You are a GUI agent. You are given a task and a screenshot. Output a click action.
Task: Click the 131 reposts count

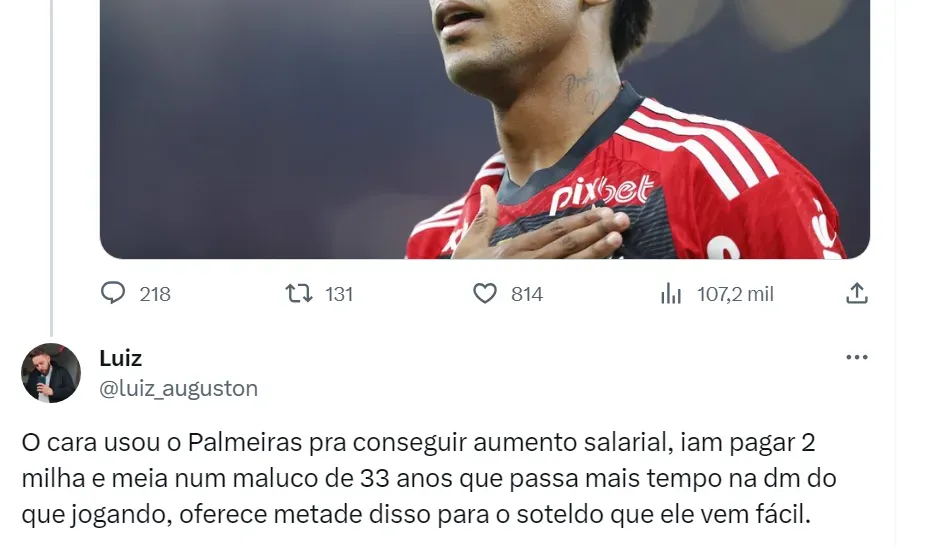pyautogui.click(x=339, y=294)
